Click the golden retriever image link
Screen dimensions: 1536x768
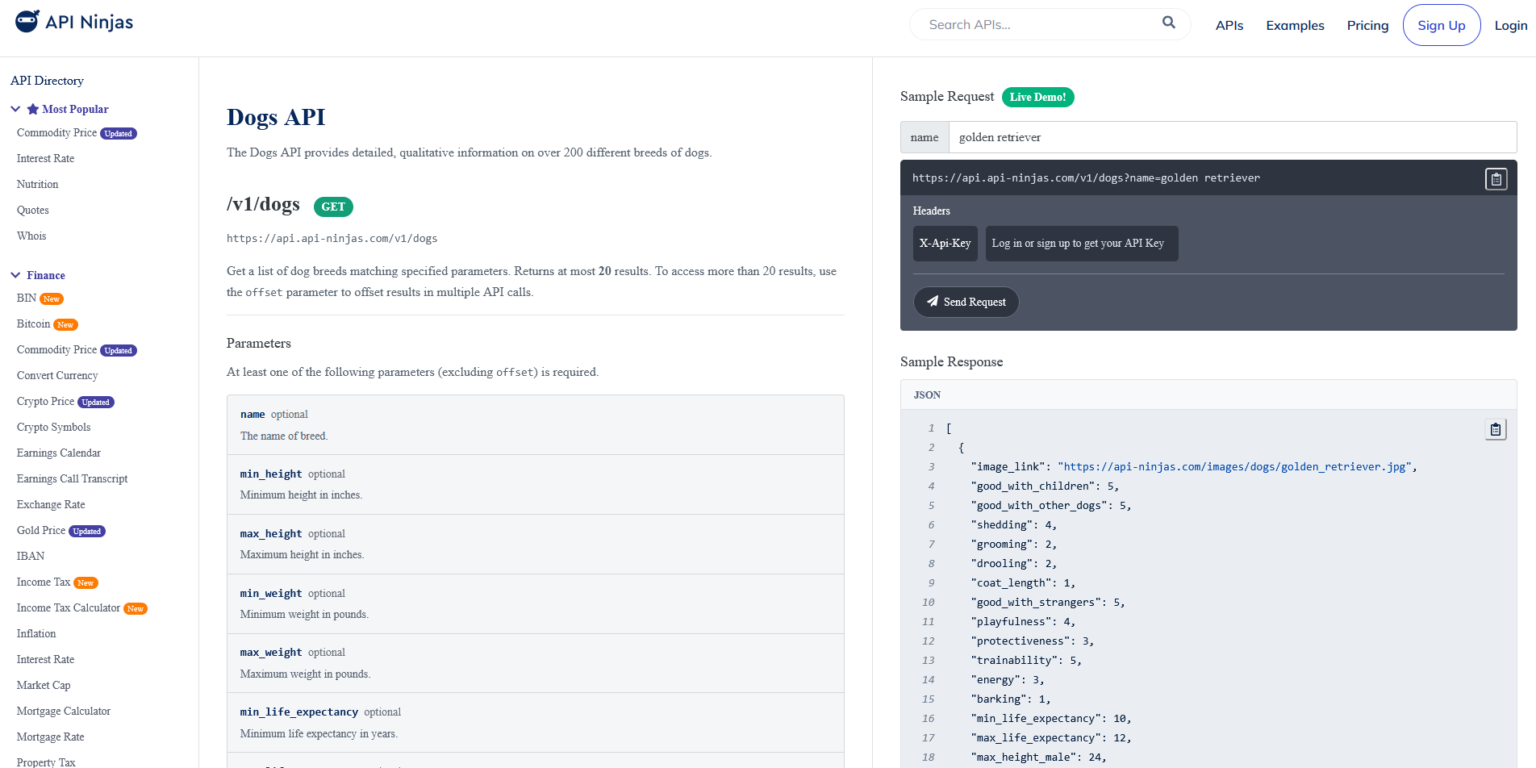pyautogui.click(x=1238, y=467)
